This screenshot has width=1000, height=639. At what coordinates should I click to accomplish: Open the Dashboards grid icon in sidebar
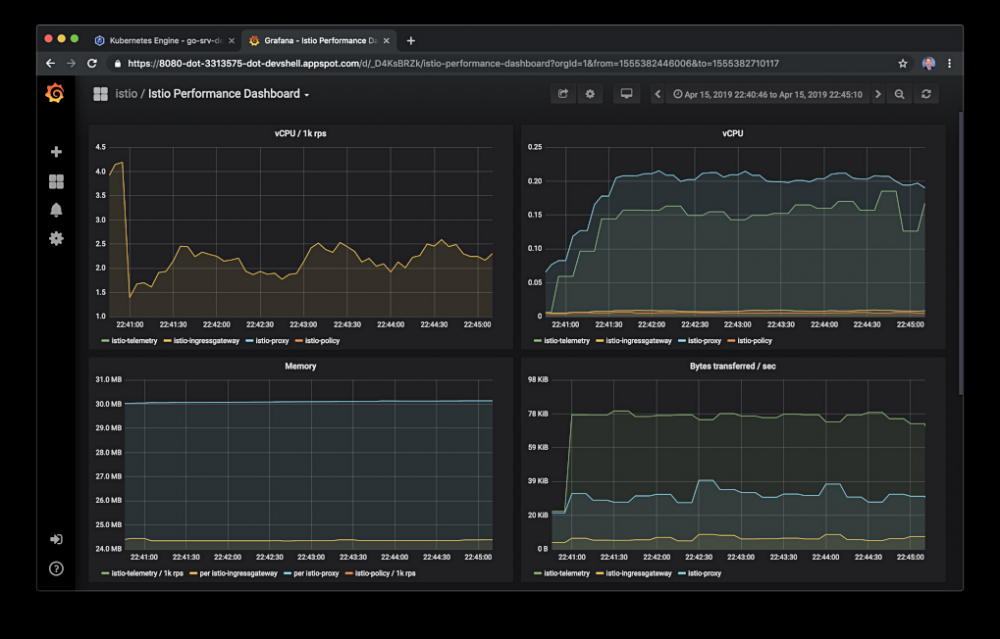tap(56, 181)
